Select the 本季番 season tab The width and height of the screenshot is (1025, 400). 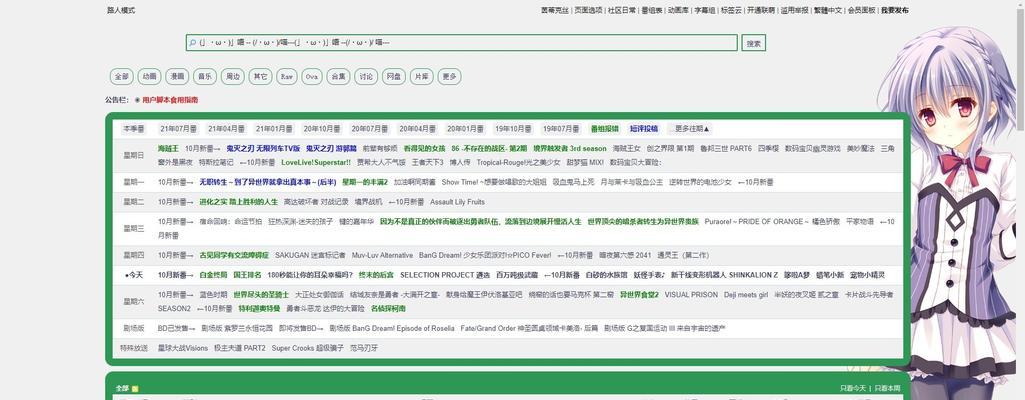tap(134, 129)
